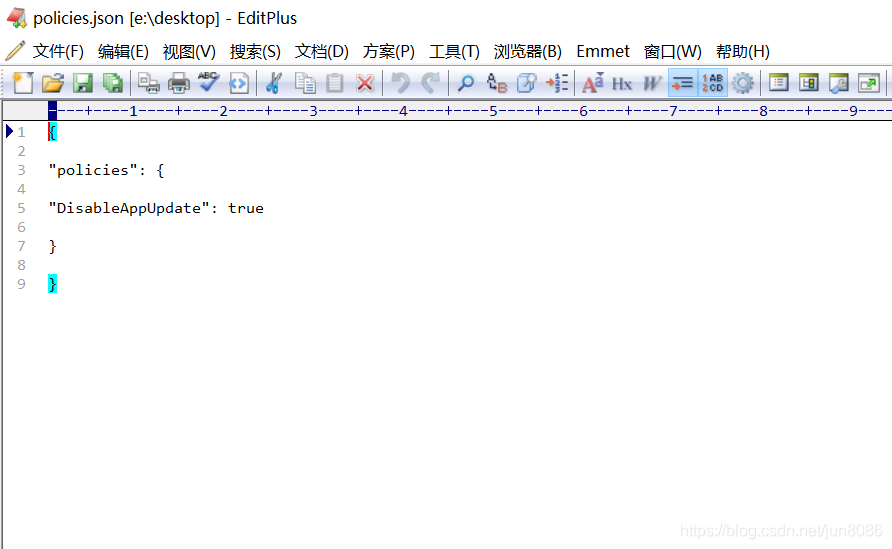Toggle directory window toolbar icon
This screenshot has width=892, height=549.
[x=778, y=83]
